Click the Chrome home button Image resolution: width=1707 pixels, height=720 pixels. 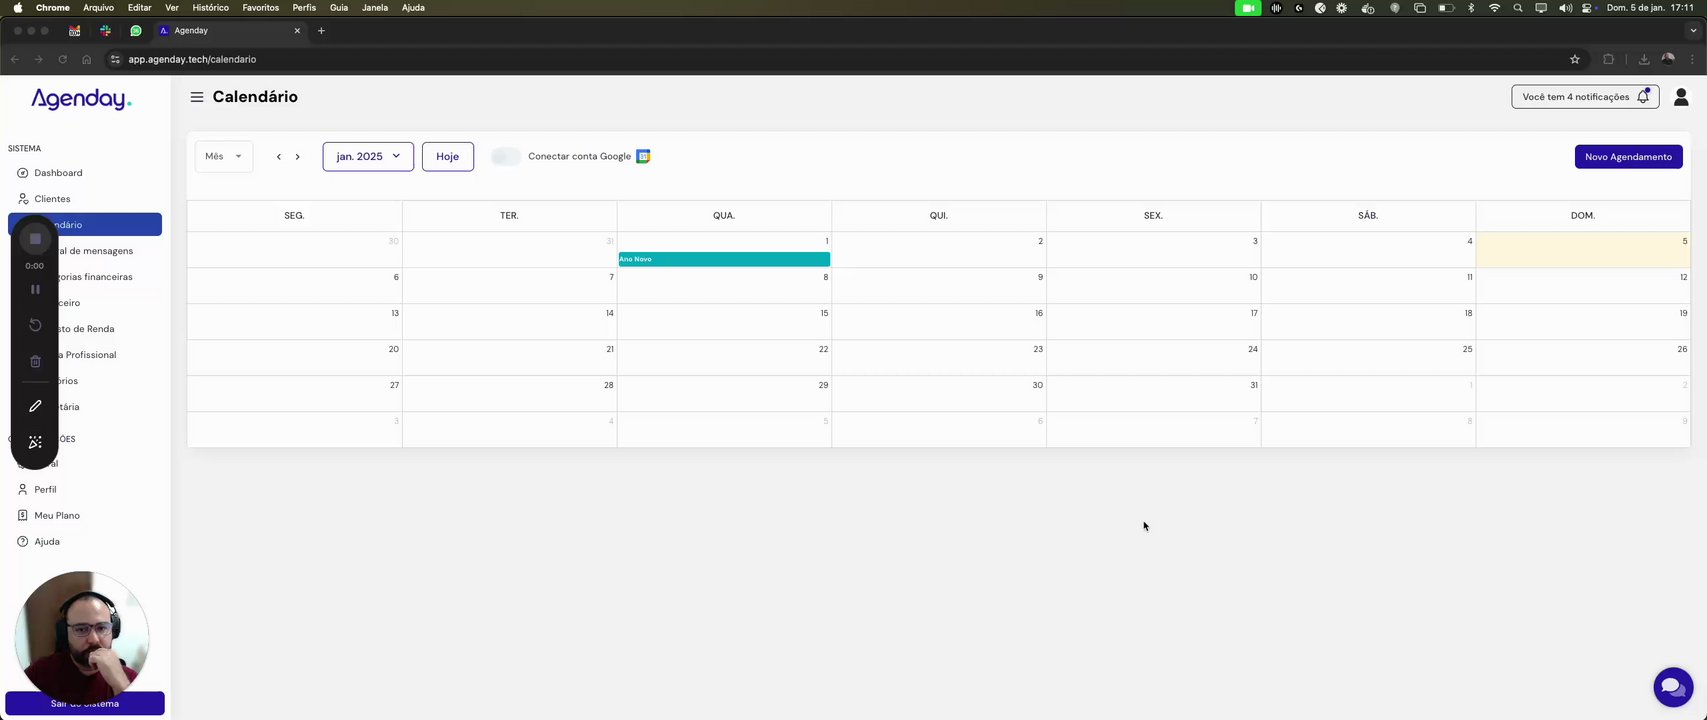[x=86, y=59]
